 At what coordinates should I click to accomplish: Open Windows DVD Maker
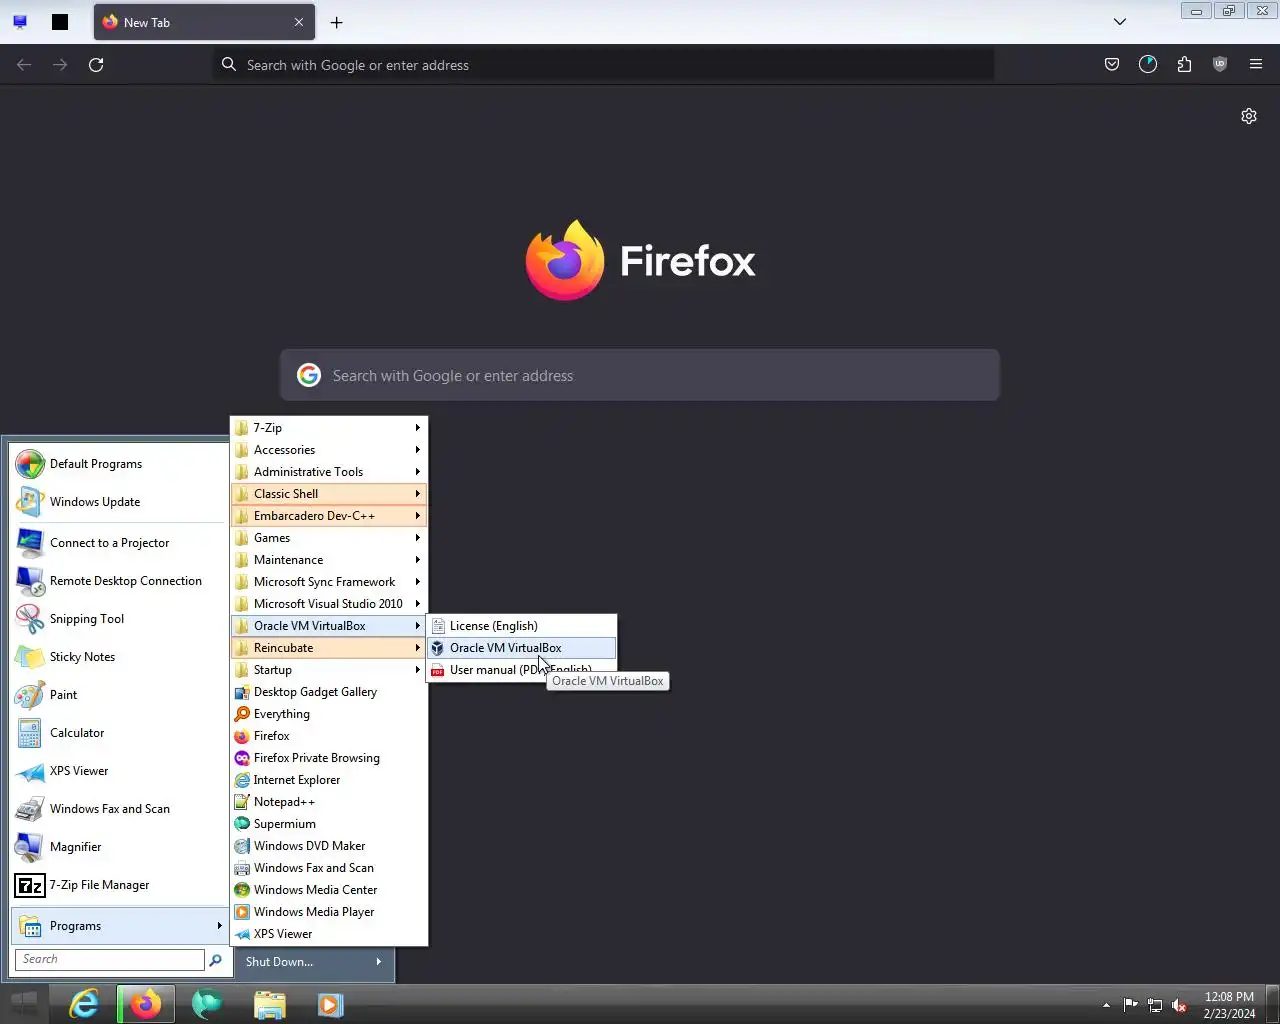tap(329, 846)
